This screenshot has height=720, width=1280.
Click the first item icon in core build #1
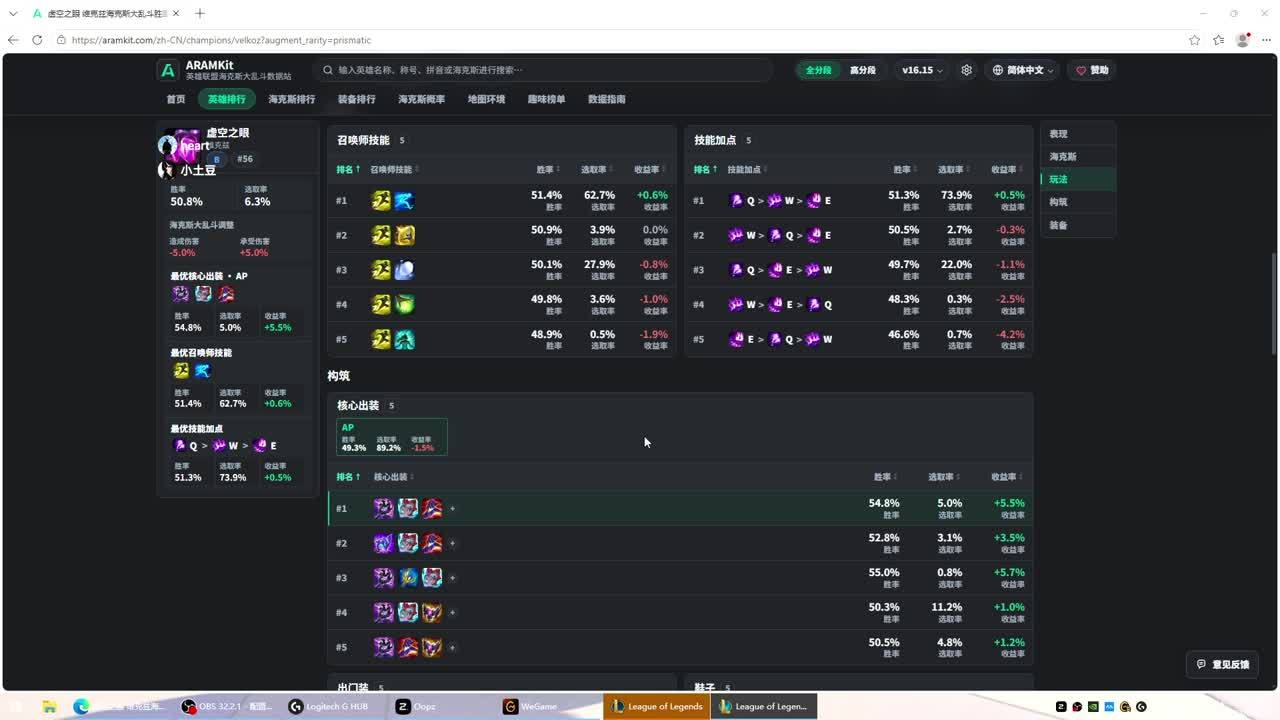click(384, 508)
